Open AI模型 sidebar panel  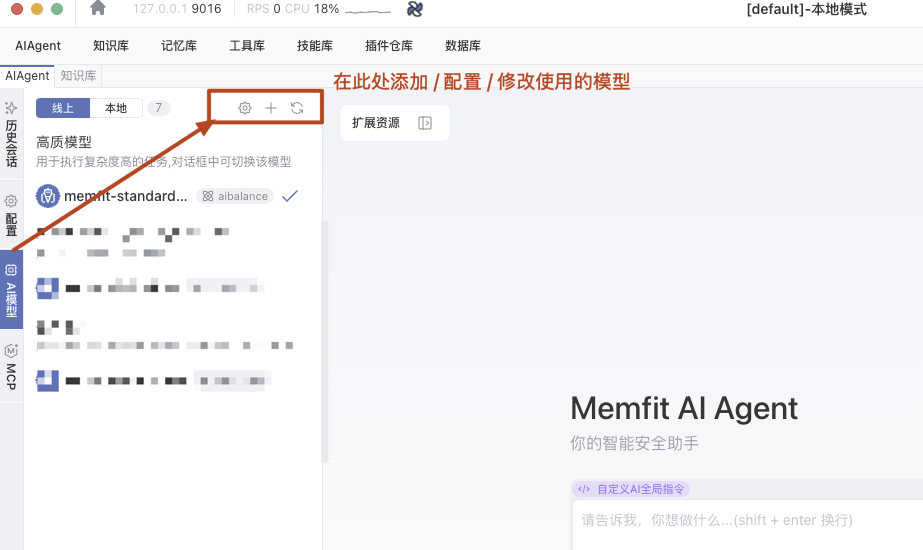tap(11, 290)
